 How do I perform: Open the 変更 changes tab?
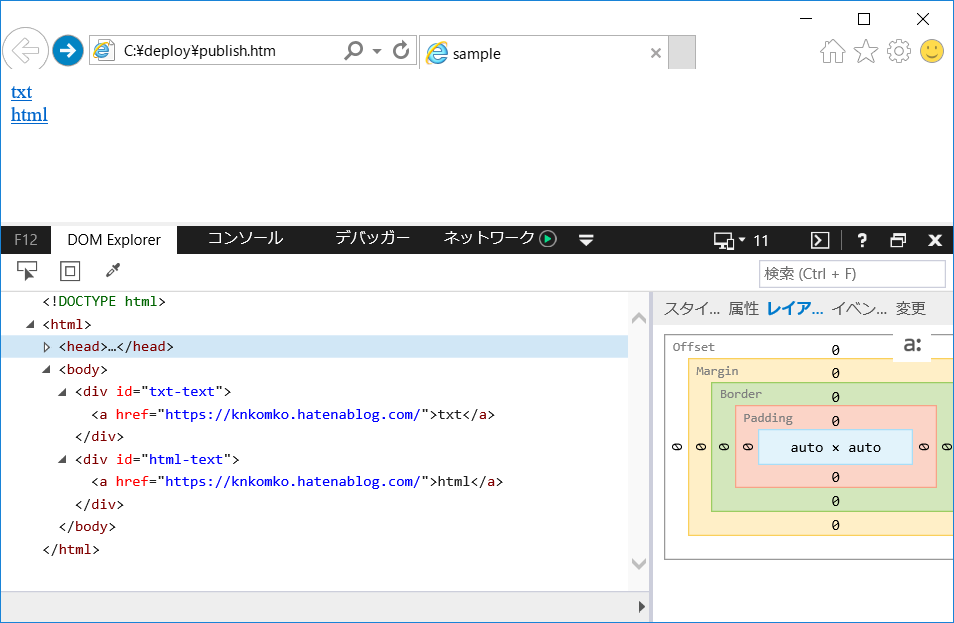click(x=911, y=308)
